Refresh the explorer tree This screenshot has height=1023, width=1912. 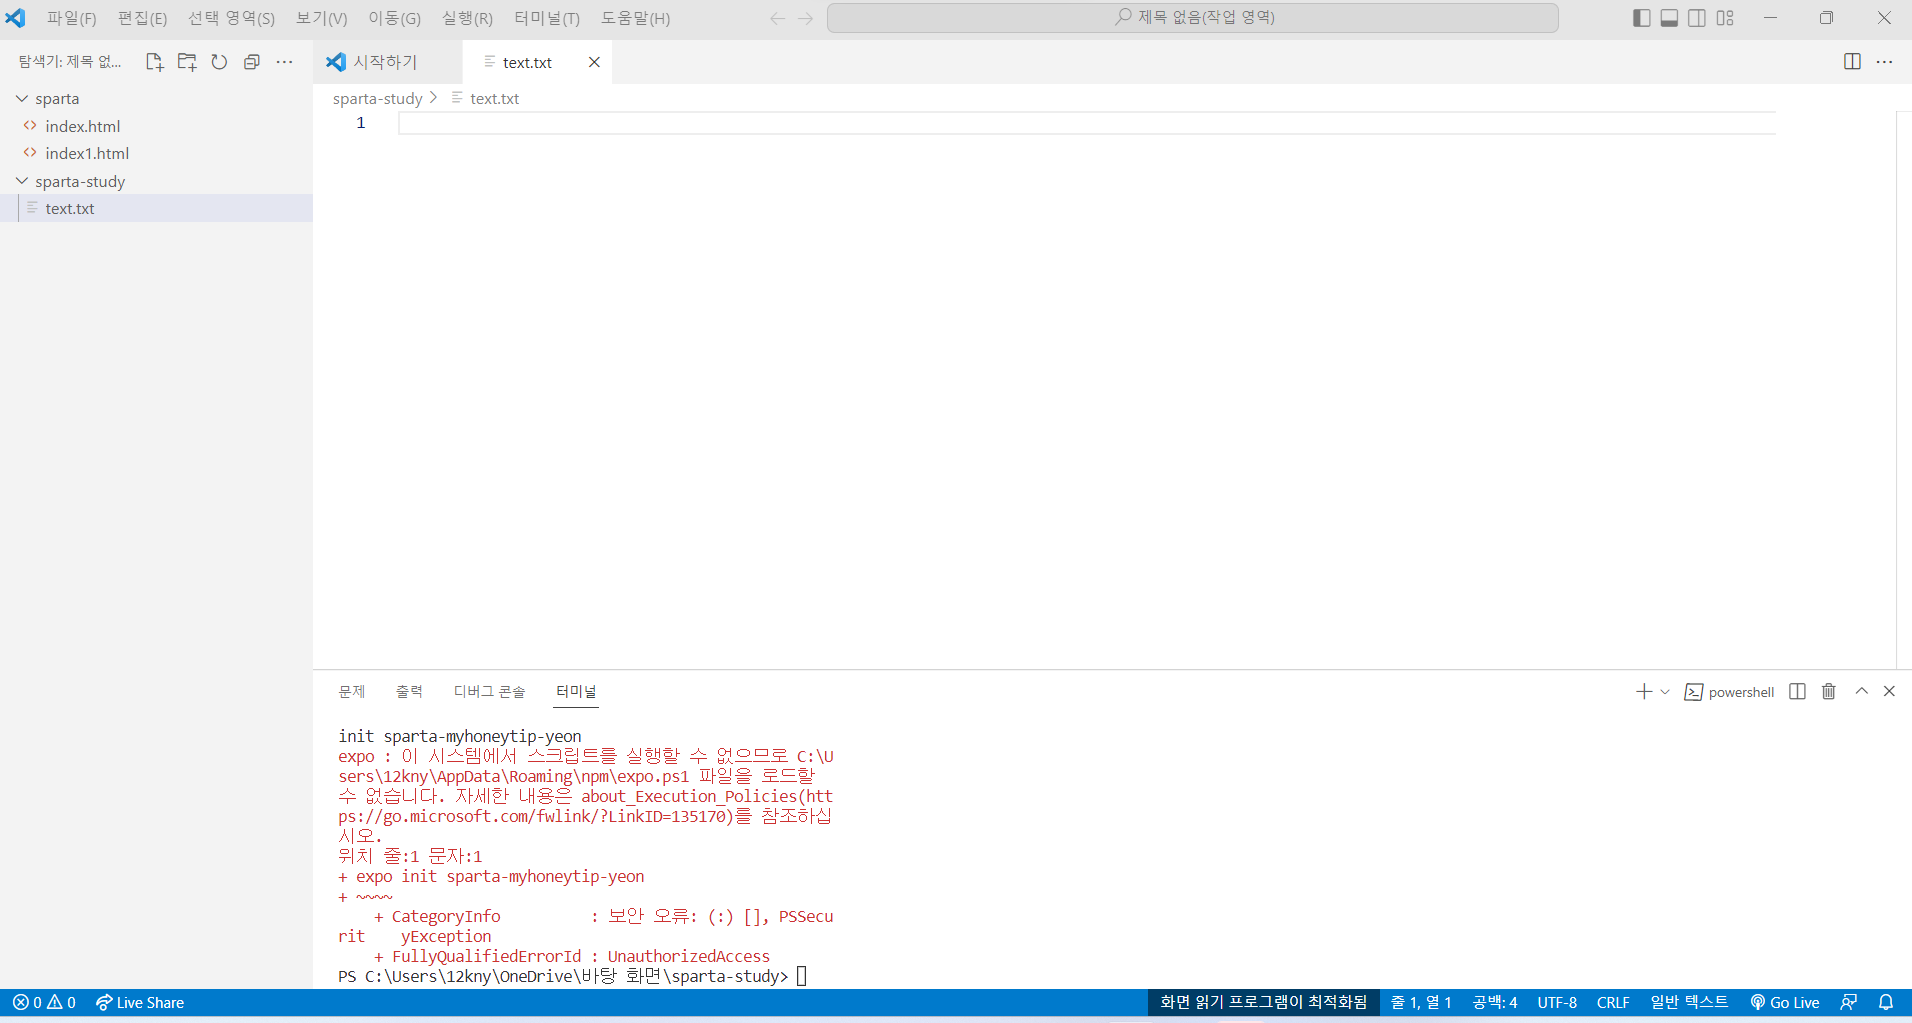[219, 62]
